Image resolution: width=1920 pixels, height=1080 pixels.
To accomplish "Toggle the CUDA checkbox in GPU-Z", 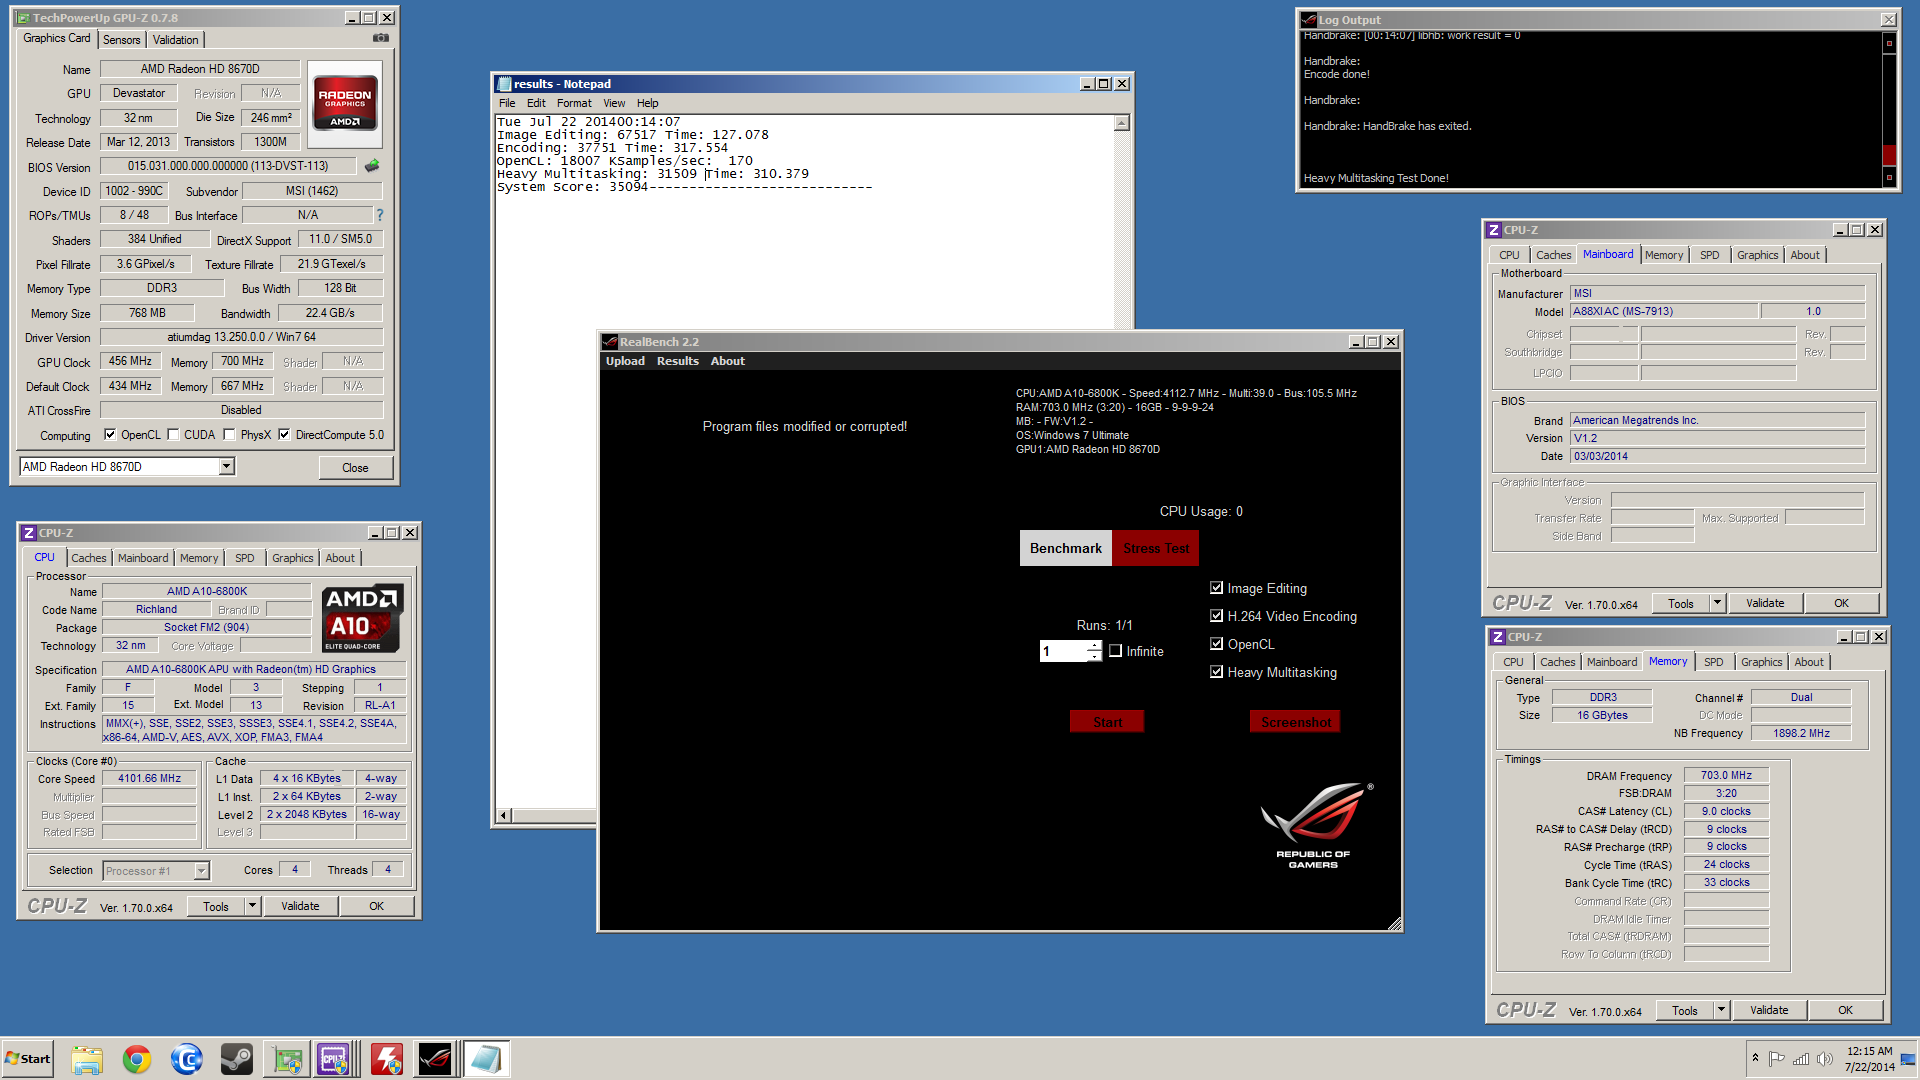I will pos(174,434).
